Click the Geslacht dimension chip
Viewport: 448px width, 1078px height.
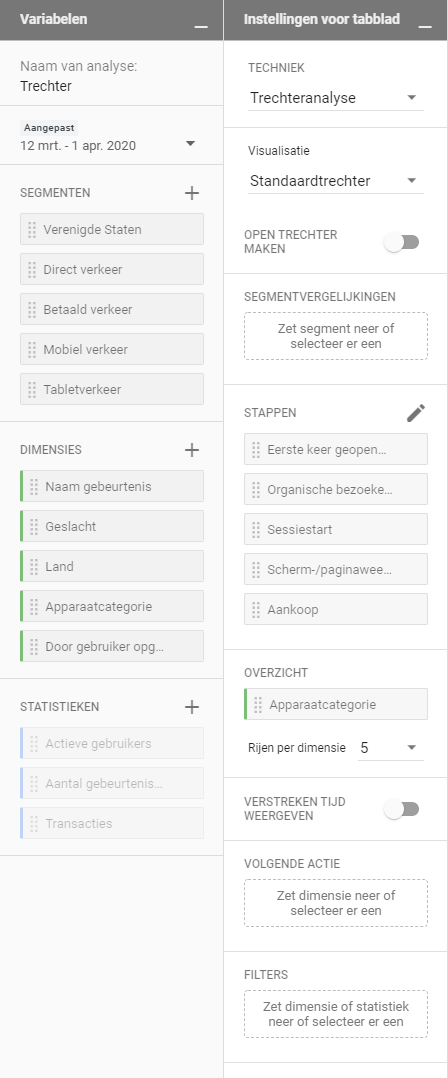pos(112,527)
